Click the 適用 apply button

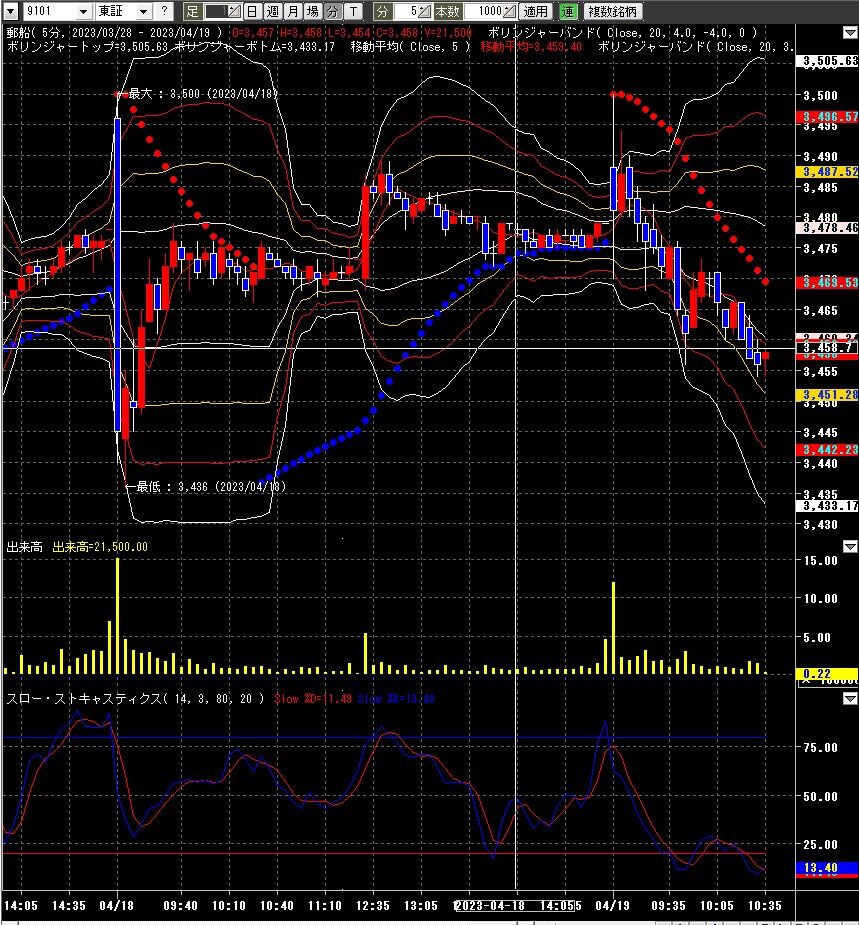point(536,11)
